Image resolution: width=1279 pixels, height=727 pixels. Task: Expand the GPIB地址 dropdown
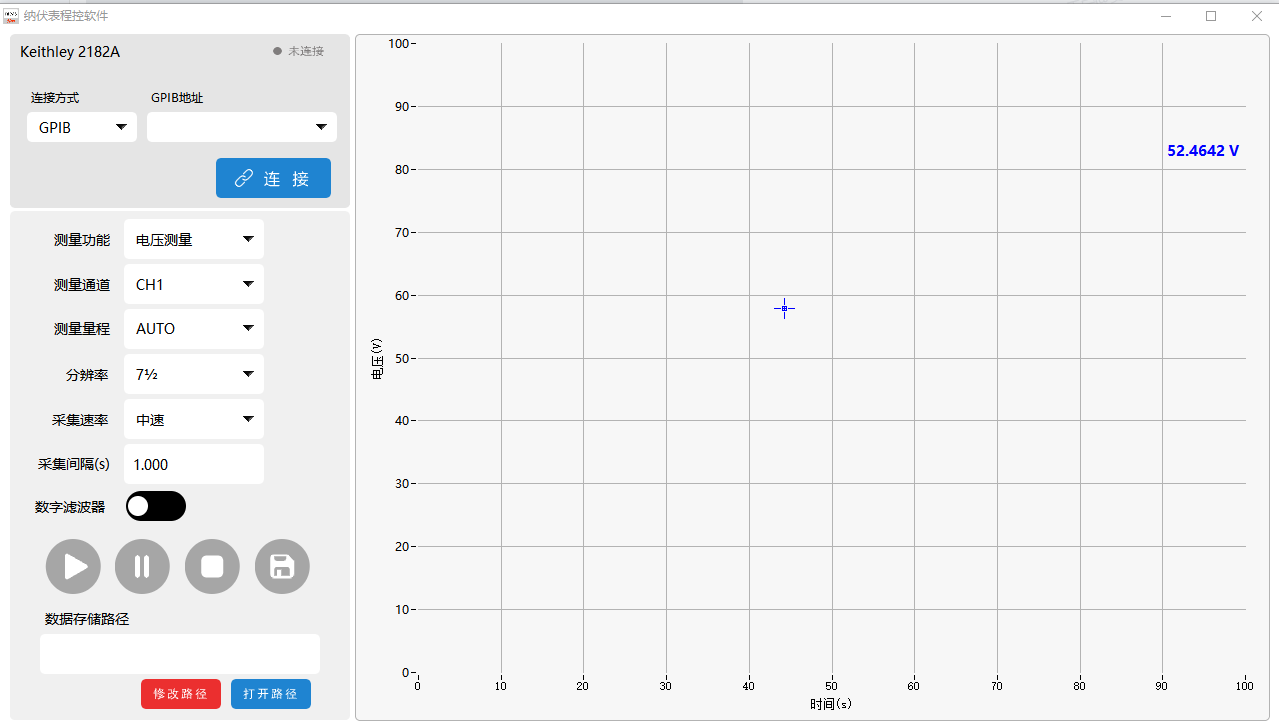[242, 127]
